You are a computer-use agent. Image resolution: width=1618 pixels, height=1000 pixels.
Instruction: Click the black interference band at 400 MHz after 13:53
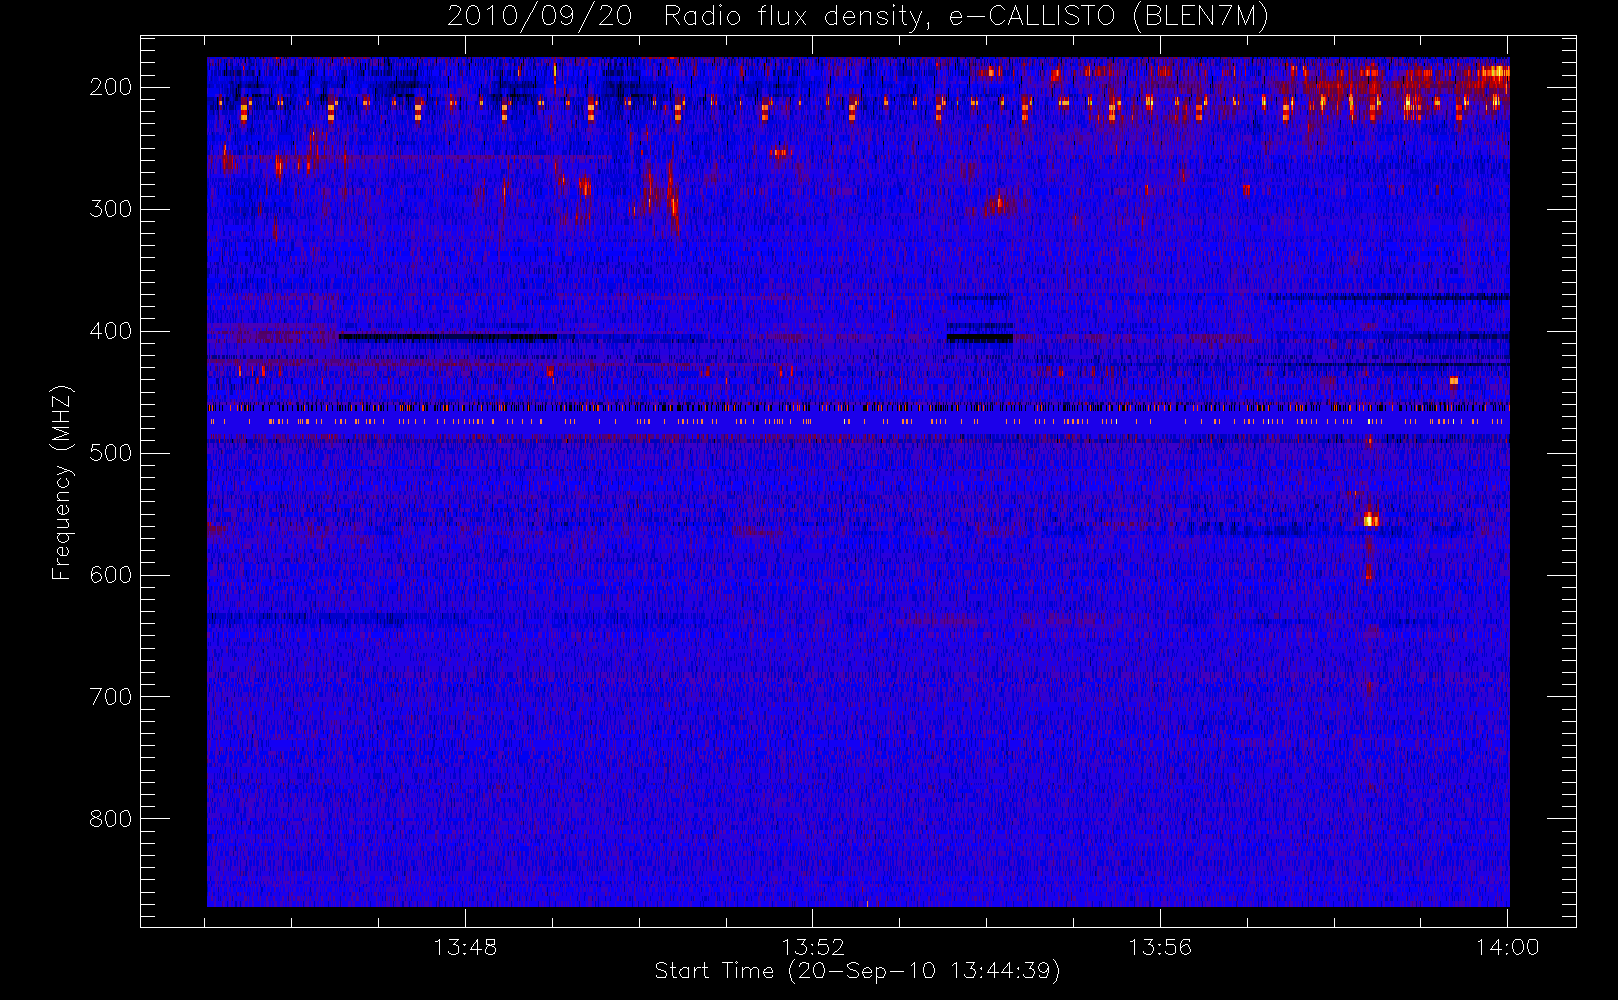(980, 338)
